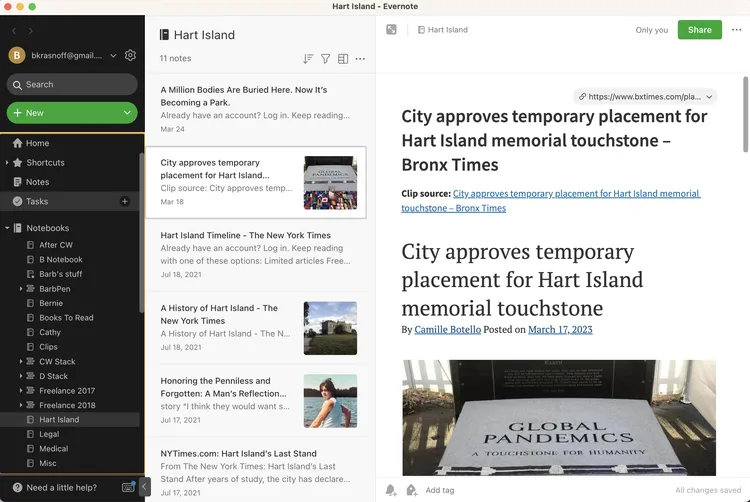The image size is (750, 502).
Task: Add new task with plus icon
Action: [x=125, y=202]
